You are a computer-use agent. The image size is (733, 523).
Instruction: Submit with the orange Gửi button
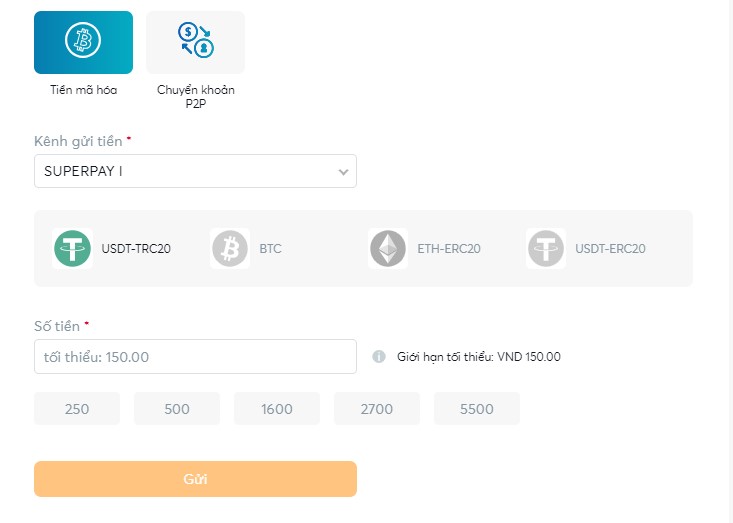(x=195, y=479)
